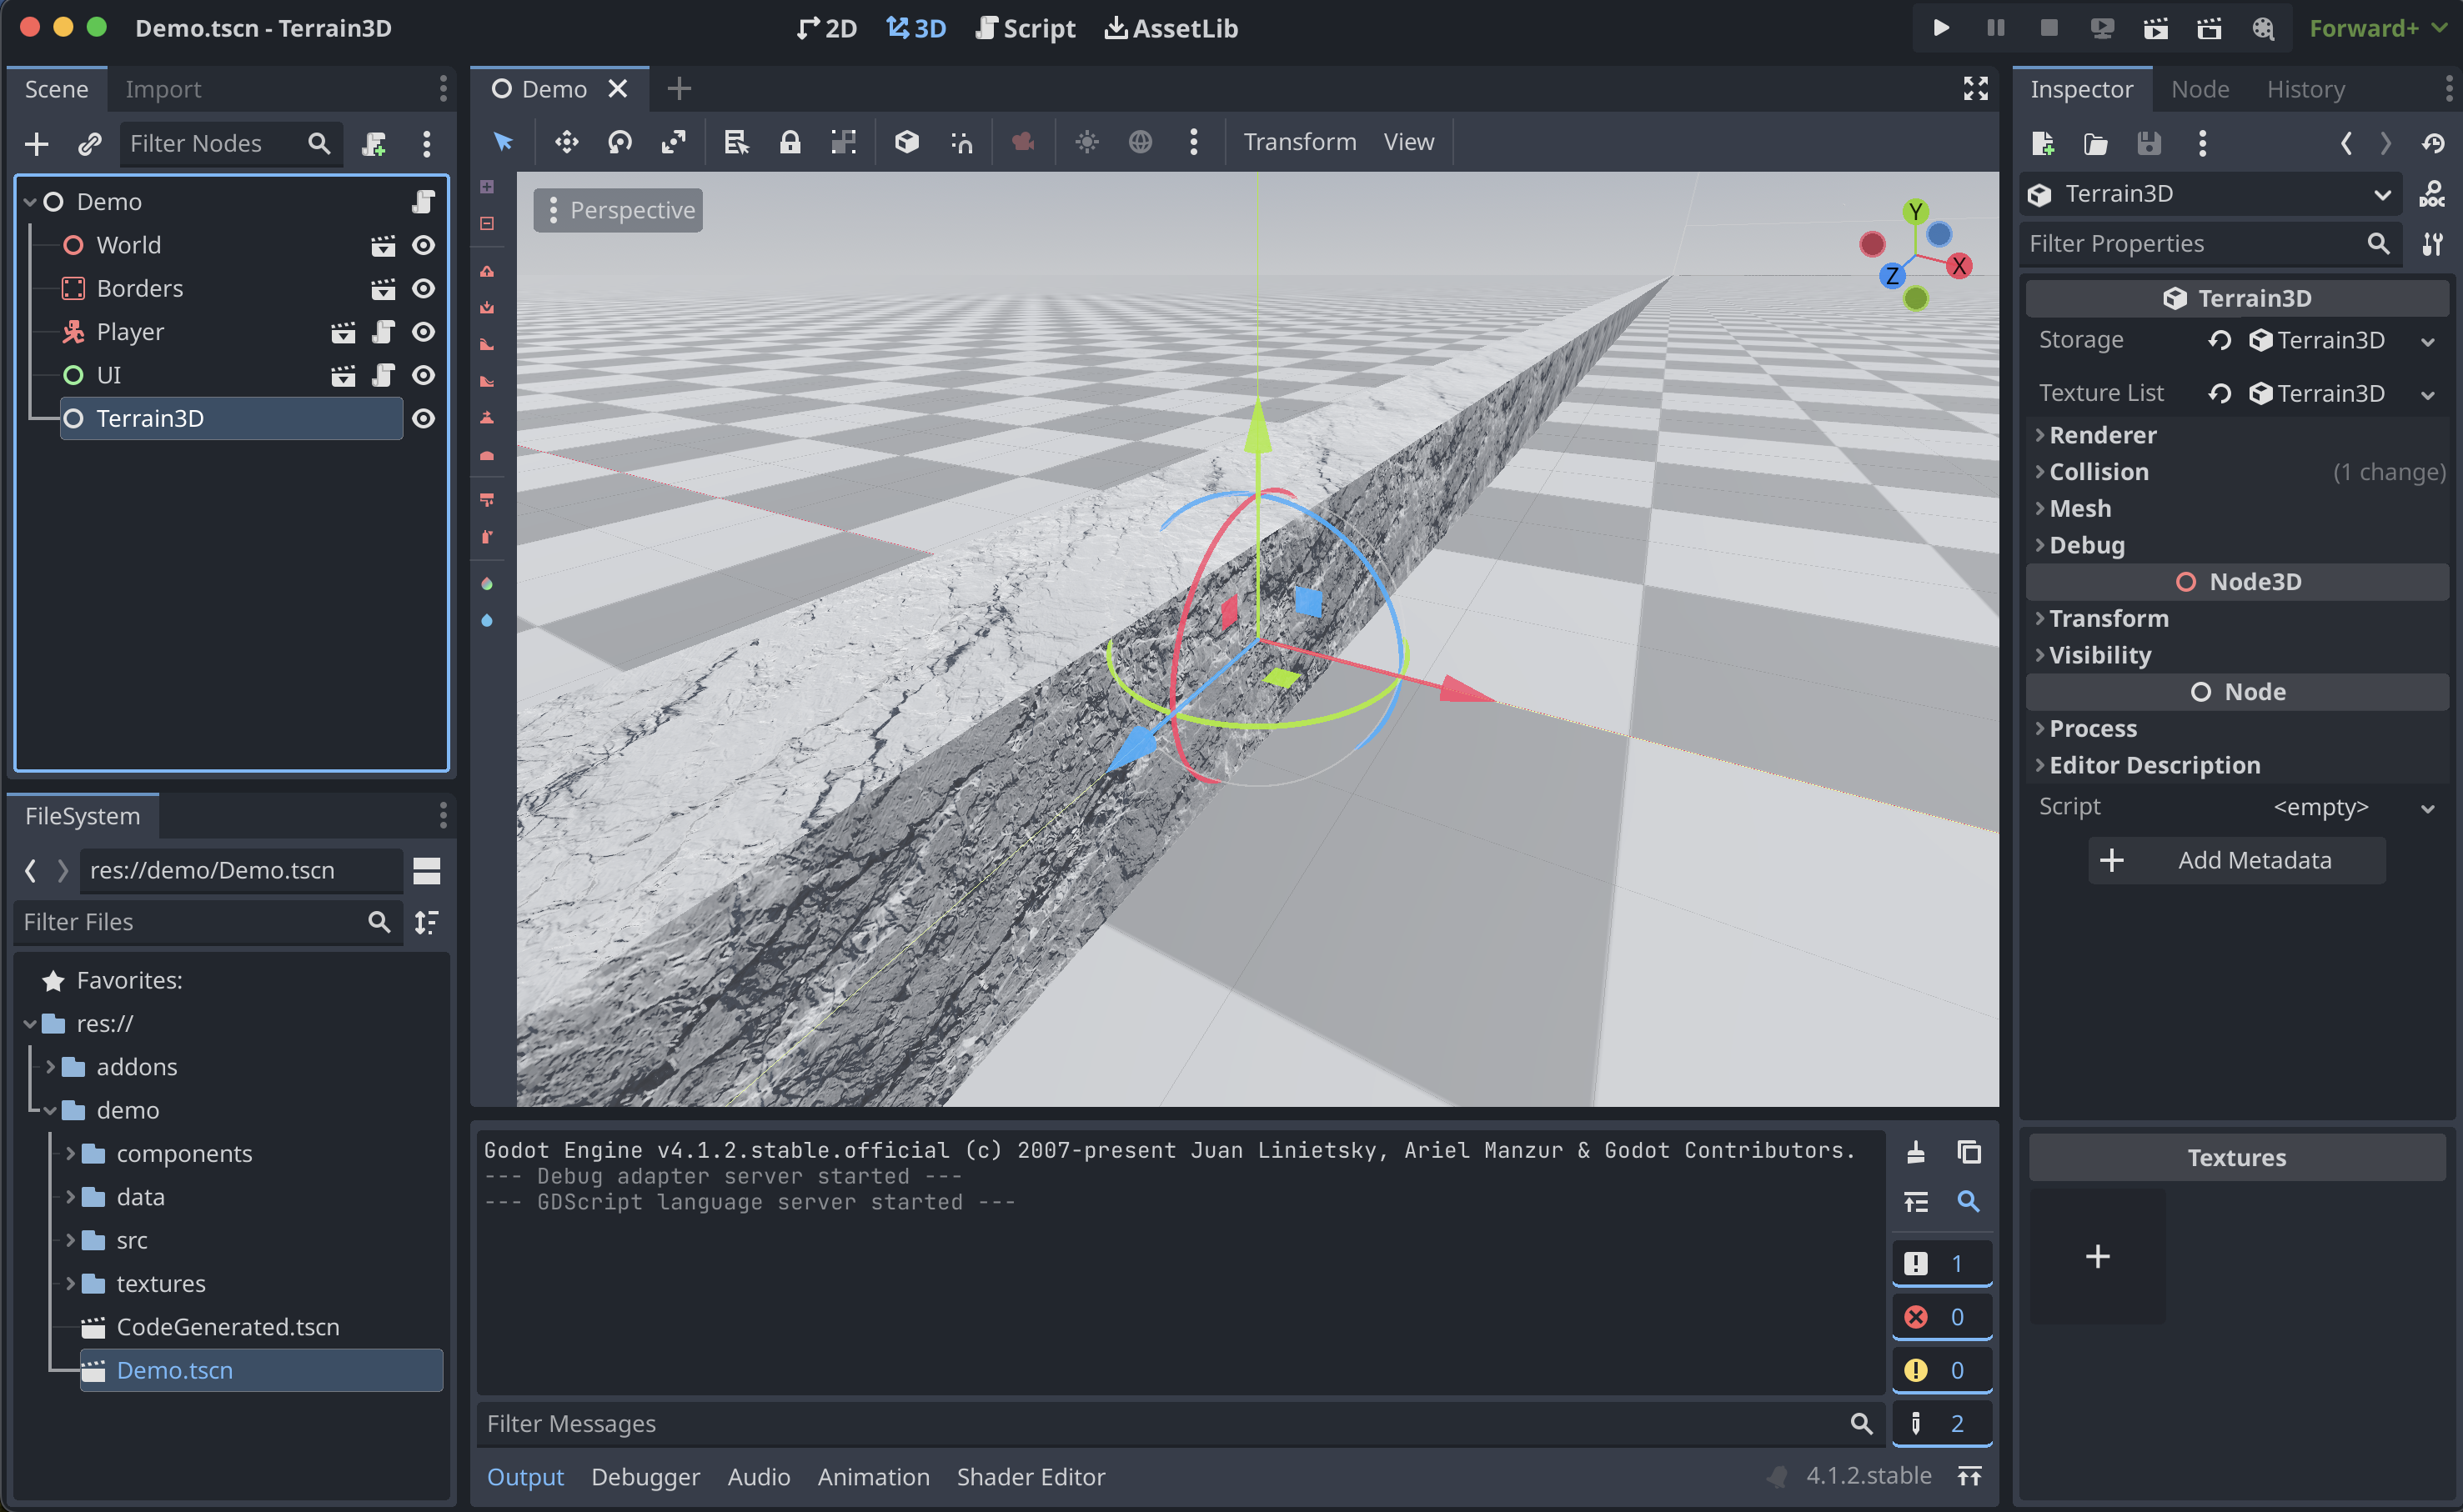Image resolution: width=2463 pixels, height=1512 pixels.
Task: Select the Rotate tool
Action: [619, 142]
